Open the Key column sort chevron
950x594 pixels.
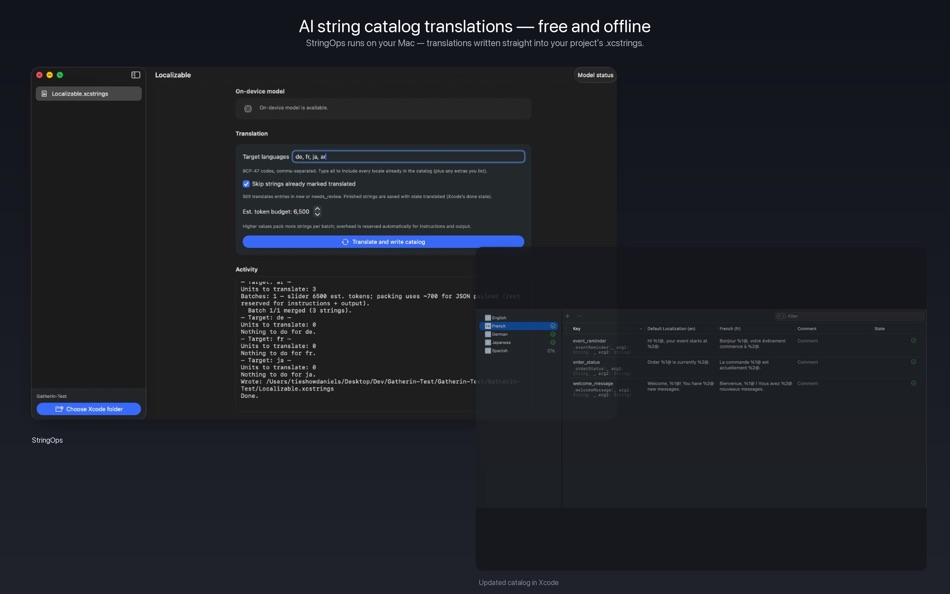640,329
